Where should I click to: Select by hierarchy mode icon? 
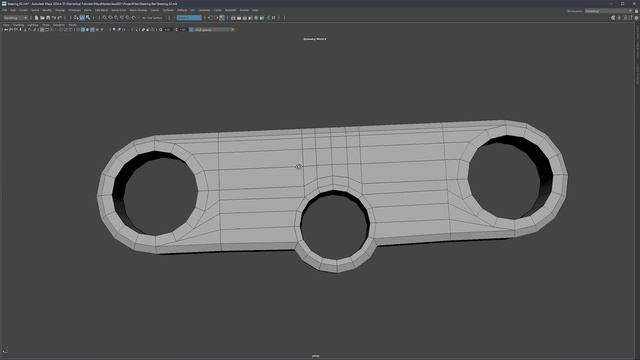point(76,18)
